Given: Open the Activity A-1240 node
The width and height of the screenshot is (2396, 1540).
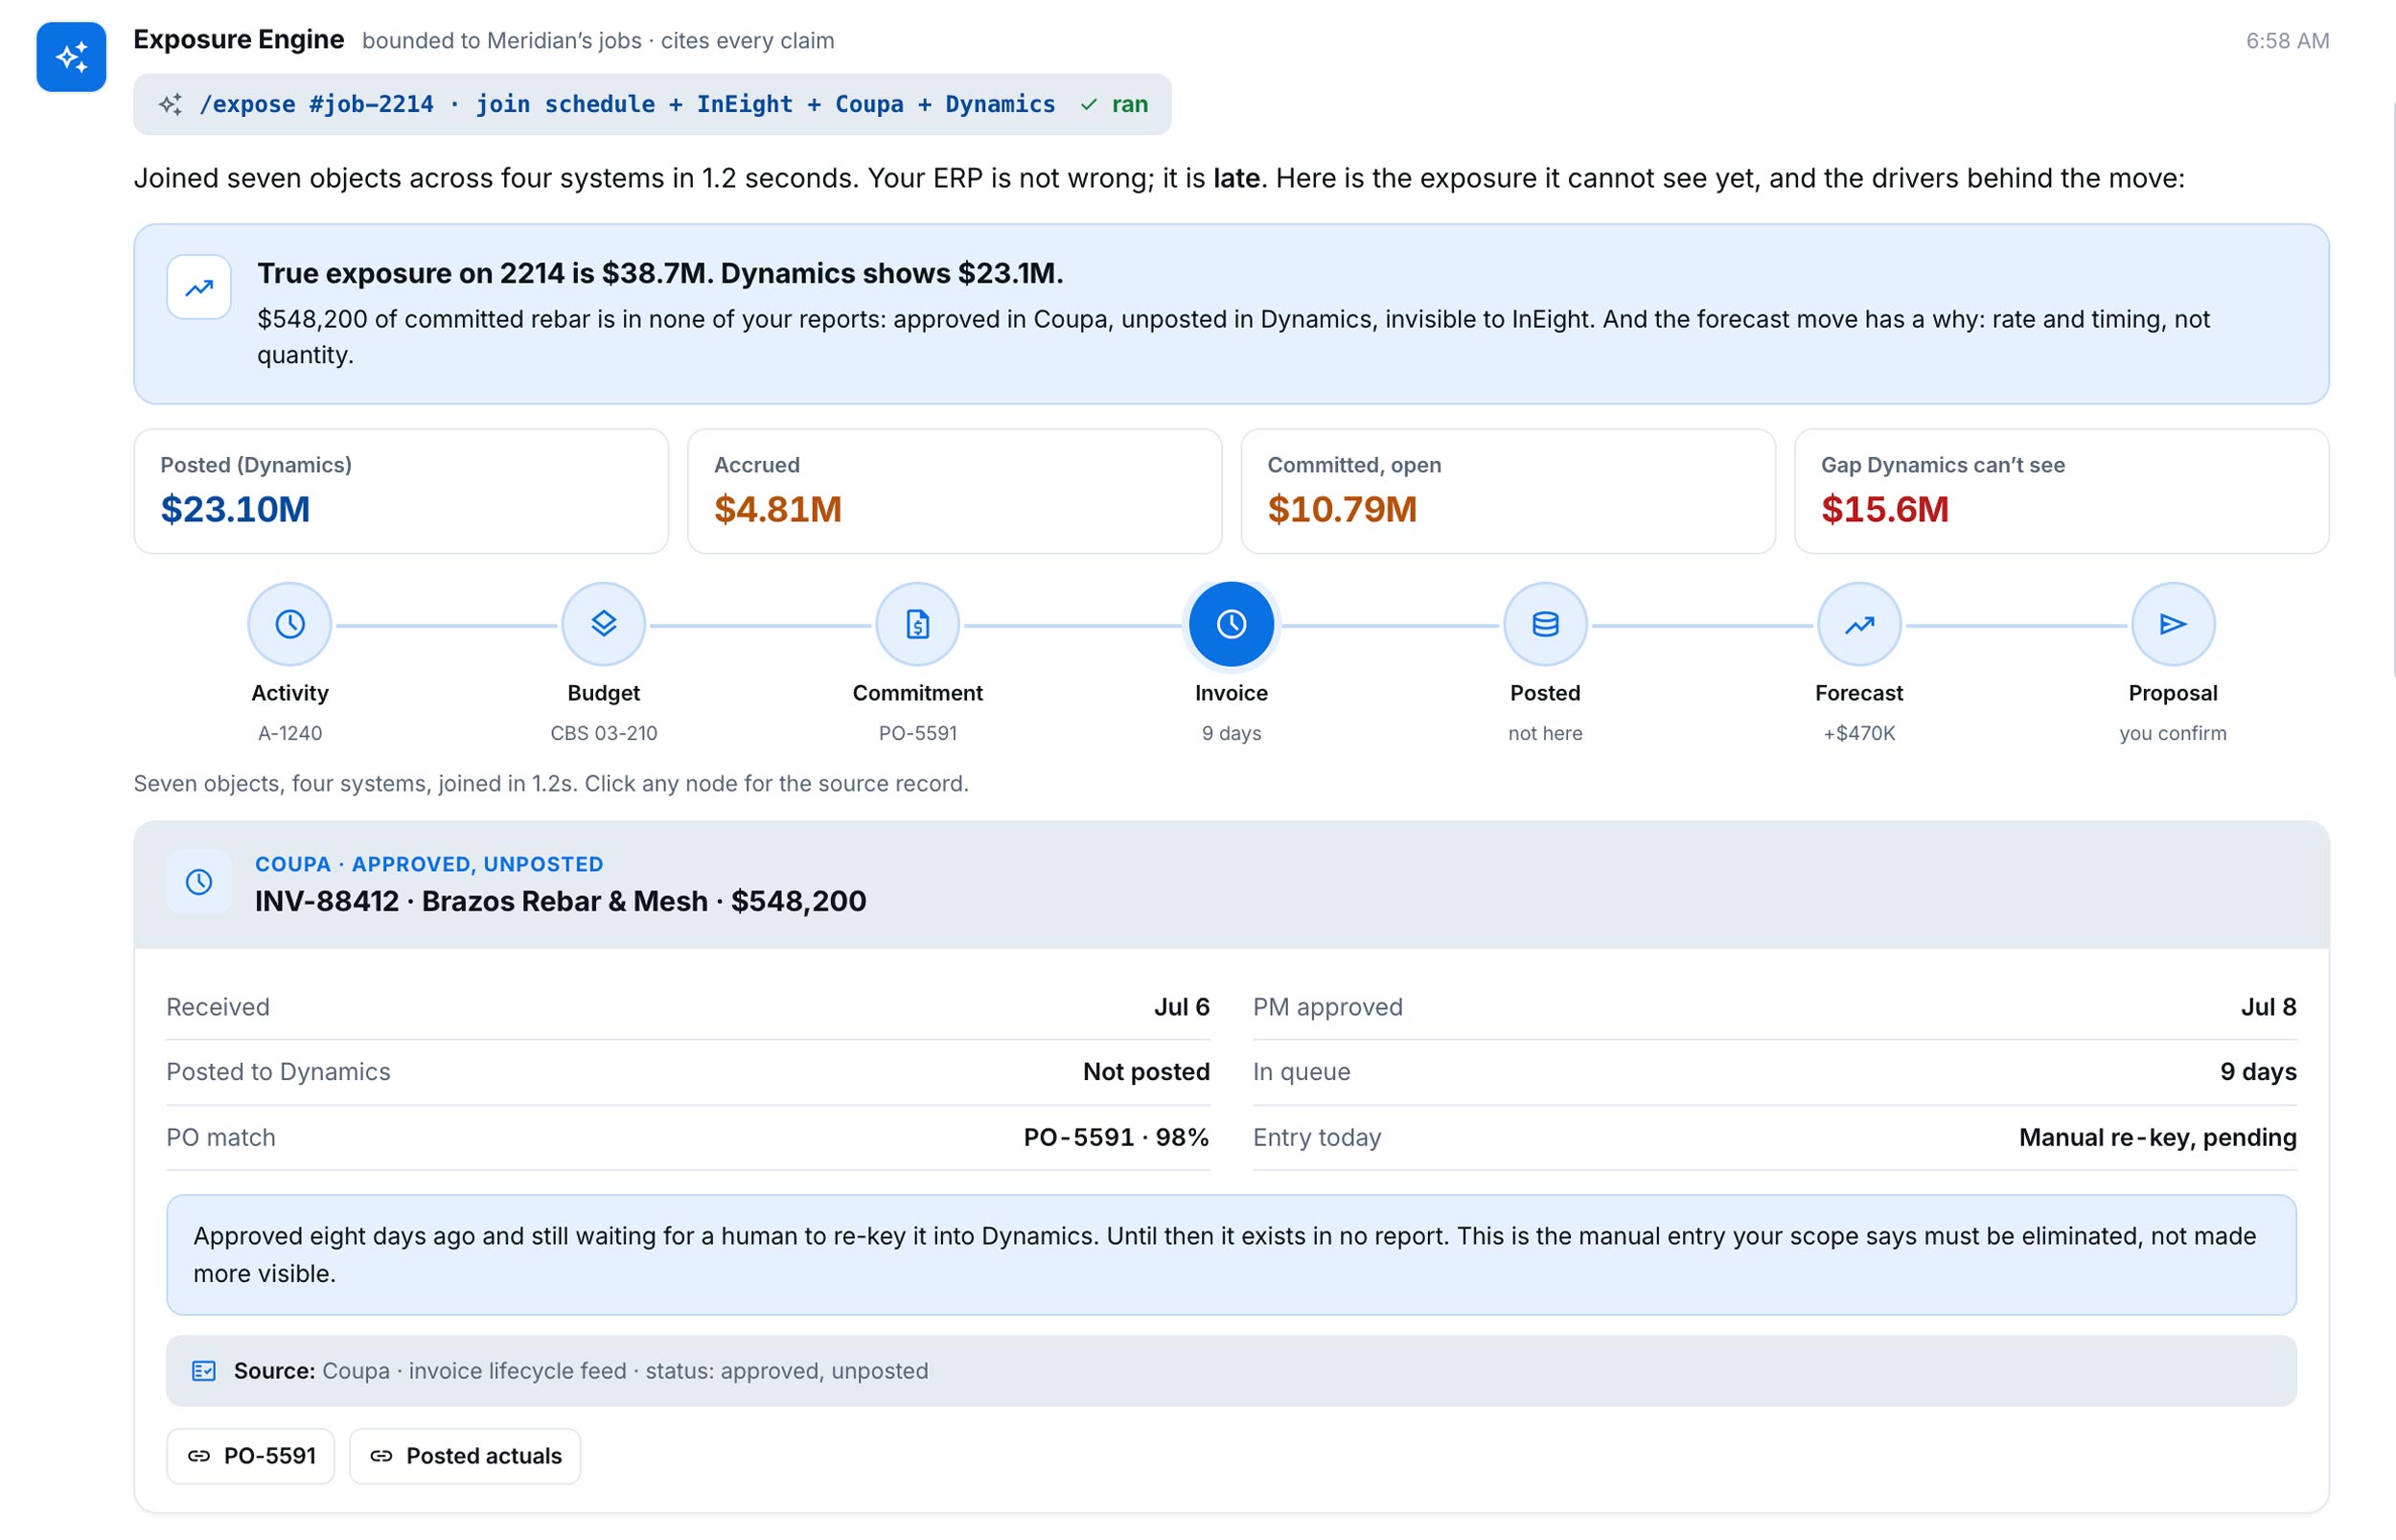Looking at the screenshot, I should [290, 625].
